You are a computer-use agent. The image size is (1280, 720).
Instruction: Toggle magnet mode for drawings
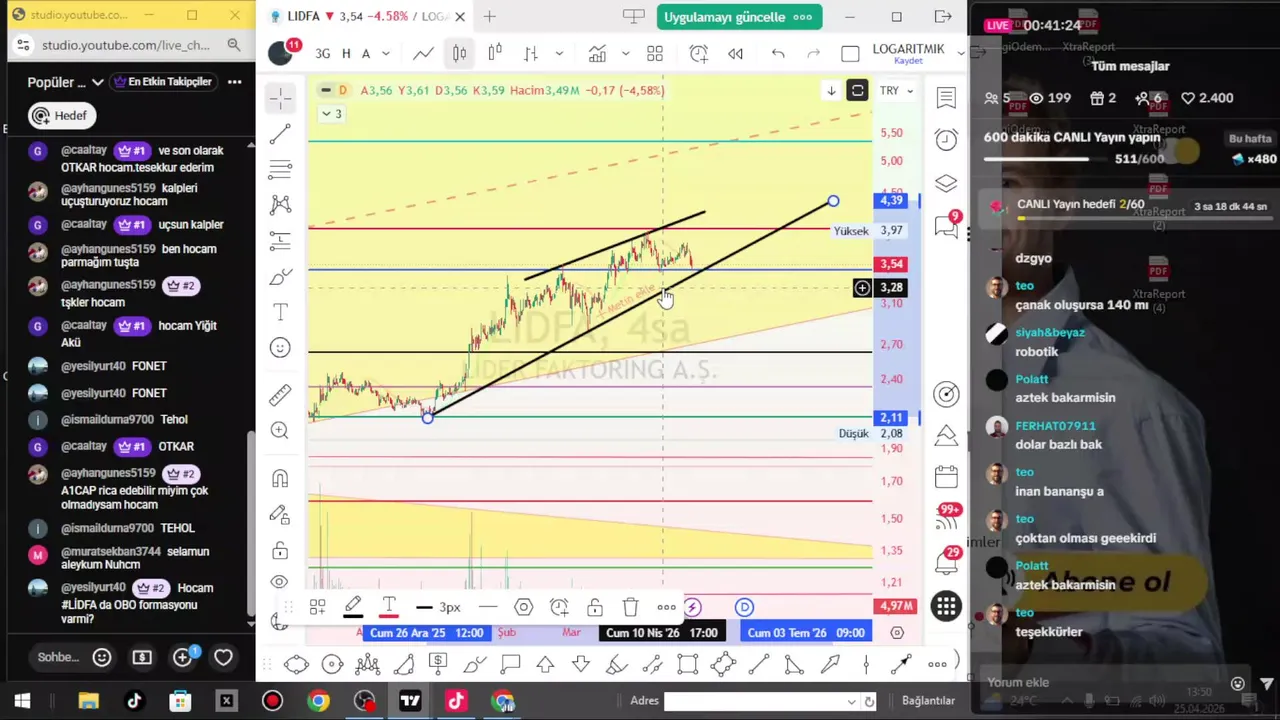click(280, 478)
